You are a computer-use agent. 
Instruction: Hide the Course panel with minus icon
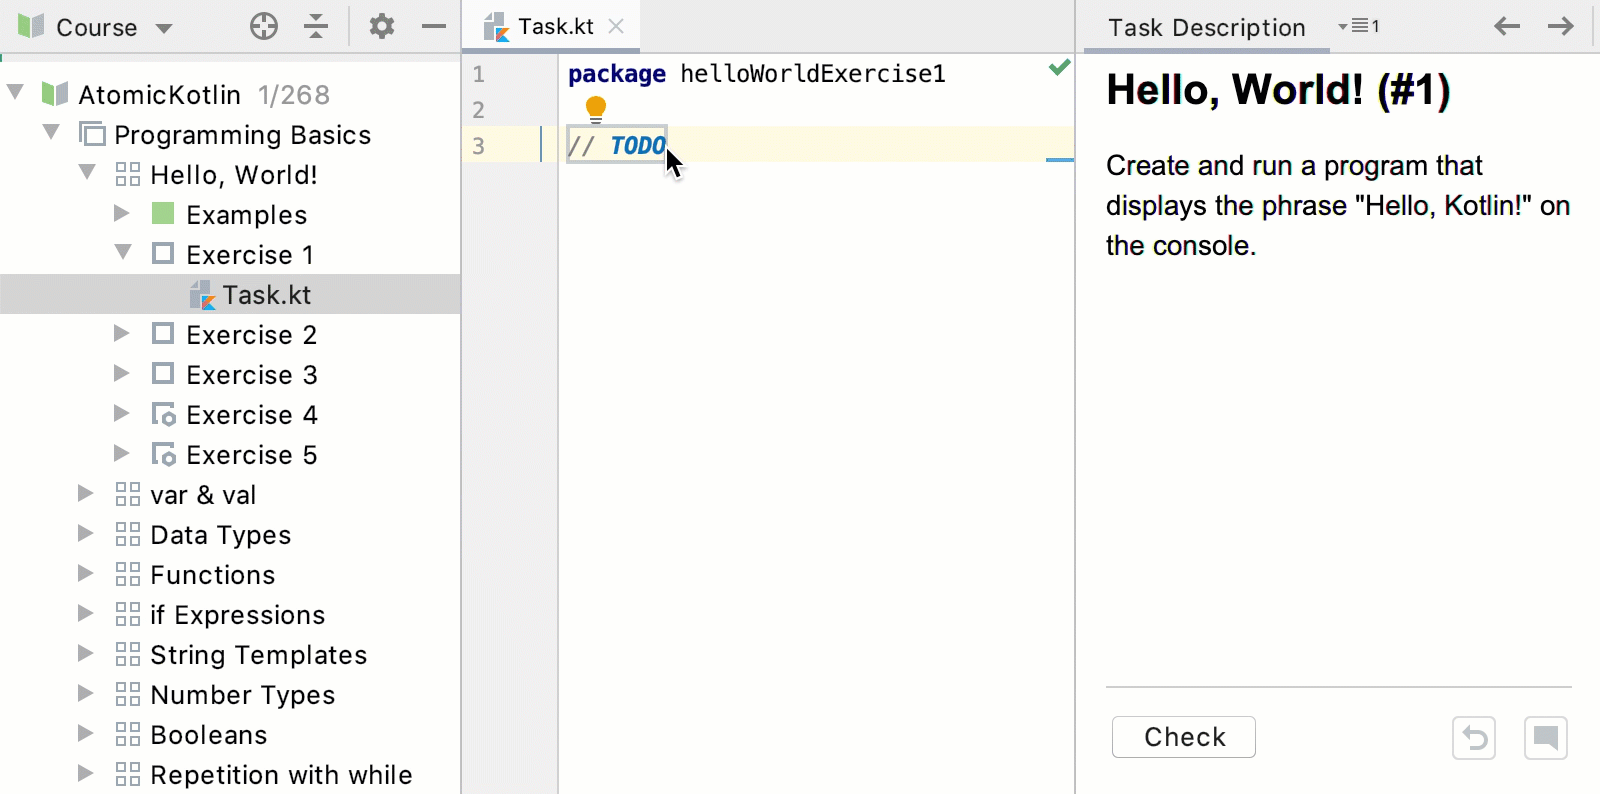click(x=434, y=26)
